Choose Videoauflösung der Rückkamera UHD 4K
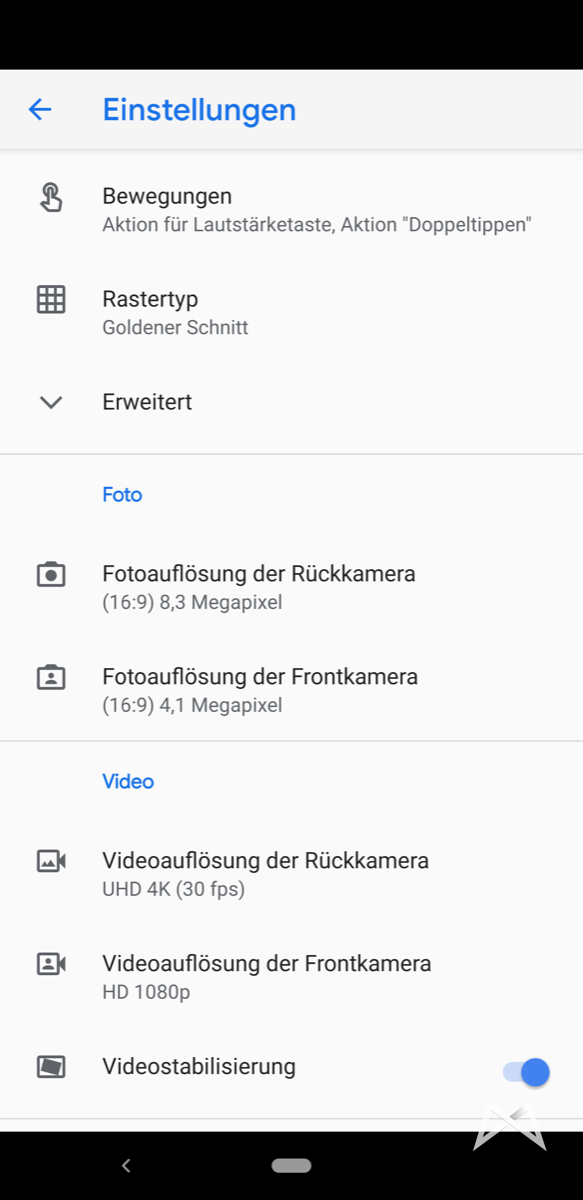The width and height of the screenshot is (583, 1200). coord(291,874)
